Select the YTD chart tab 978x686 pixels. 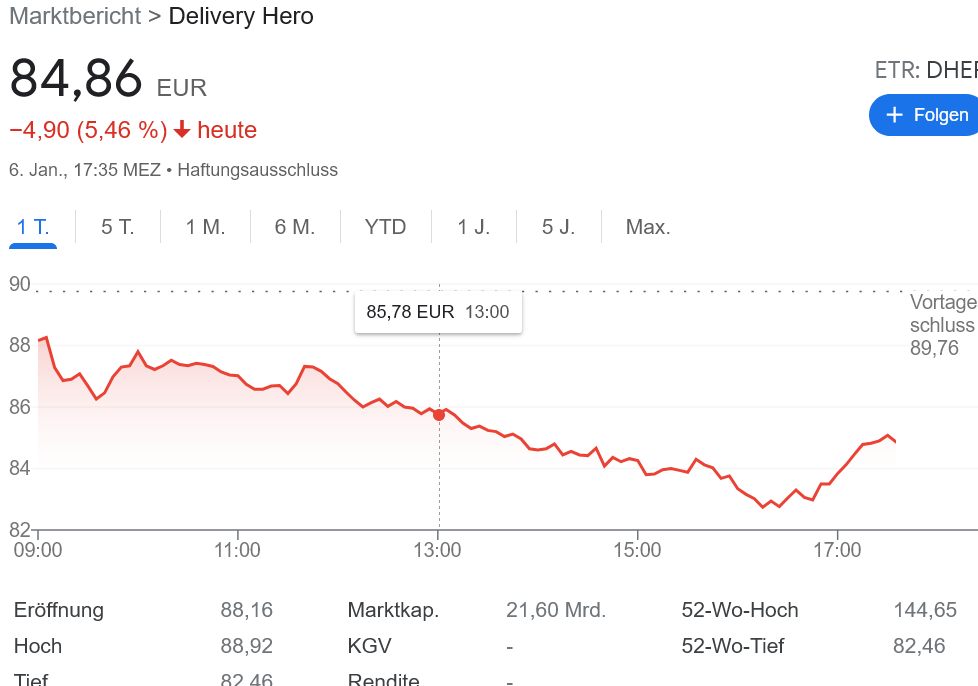pyautogui.click(x=385, y=227)
